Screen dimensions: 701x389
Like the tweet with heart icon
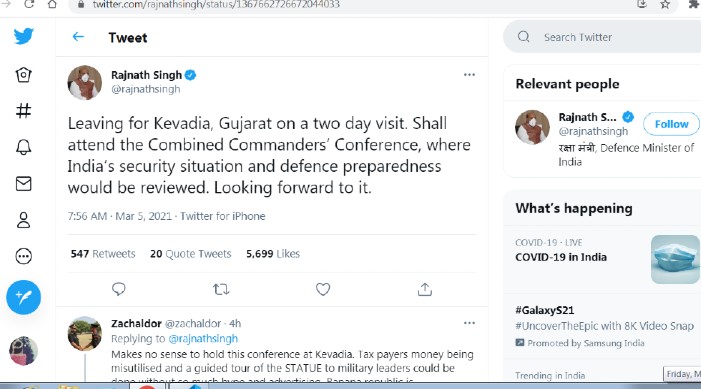(x=323, y=289)
